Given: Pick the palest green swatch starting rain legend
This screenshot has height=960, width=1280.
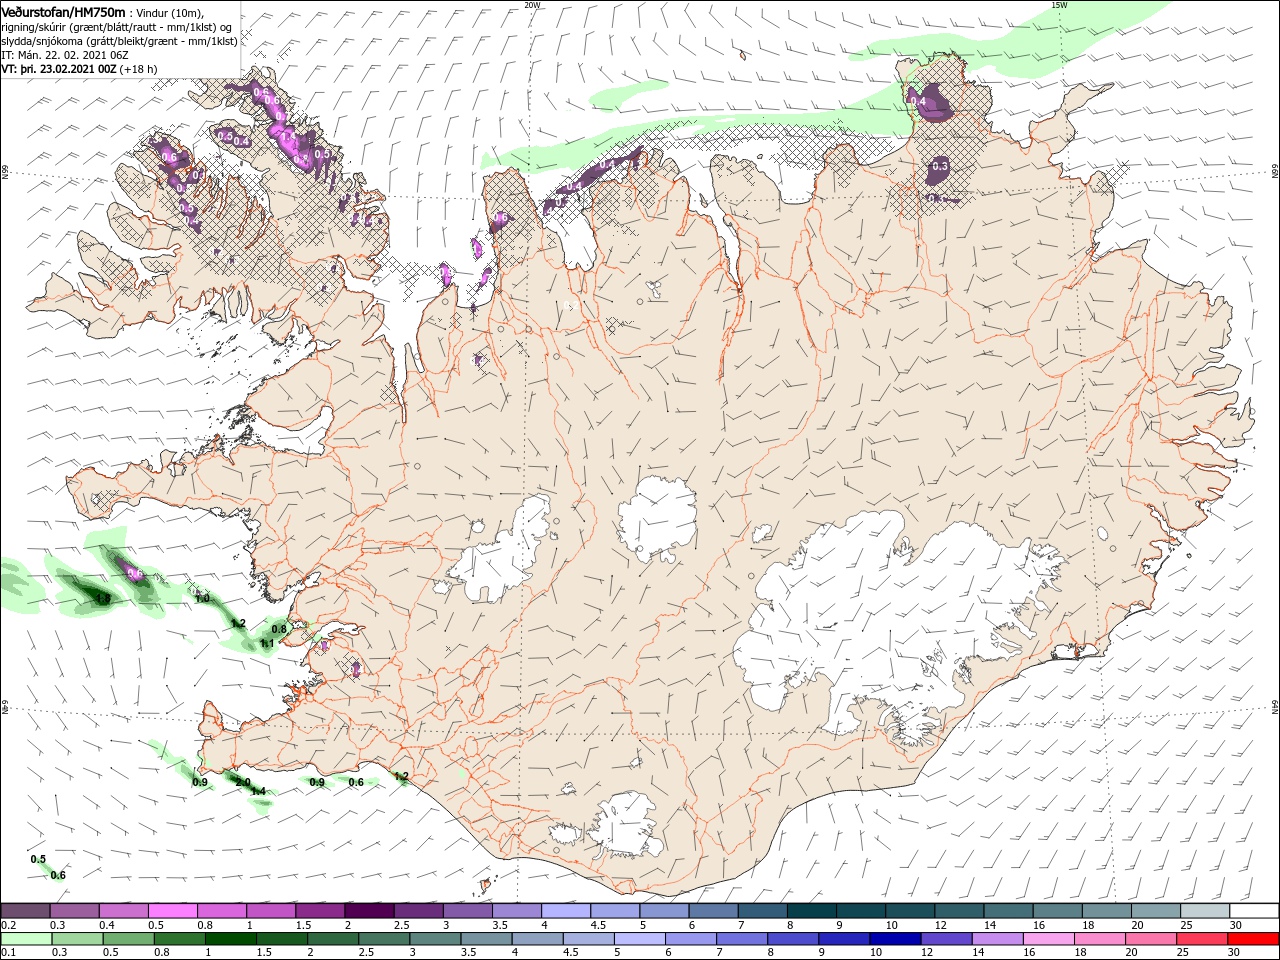Looking at the screenshot, I should click(25, 939).
